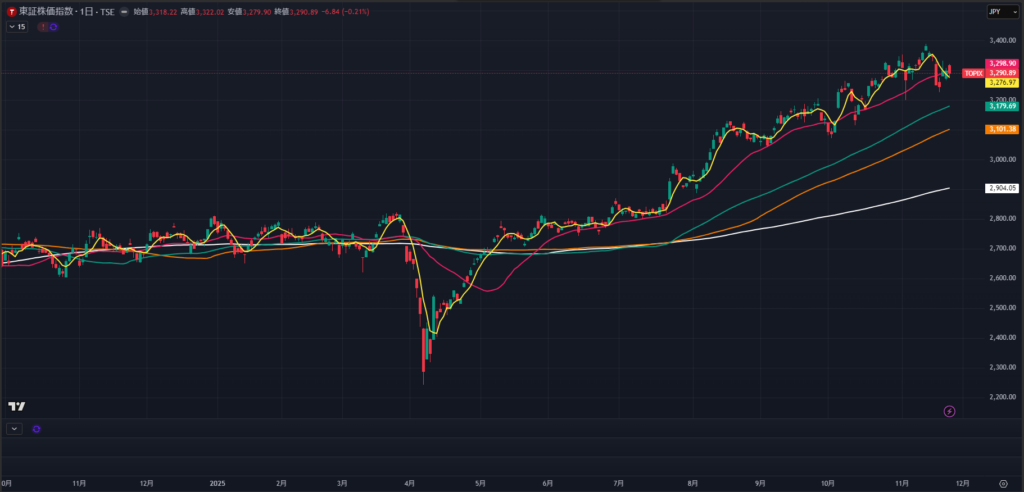This screenshot has width=1024, height=492.
Task: Select the 3,276.97 yellow price label
Action: [x=1001, y=83]
